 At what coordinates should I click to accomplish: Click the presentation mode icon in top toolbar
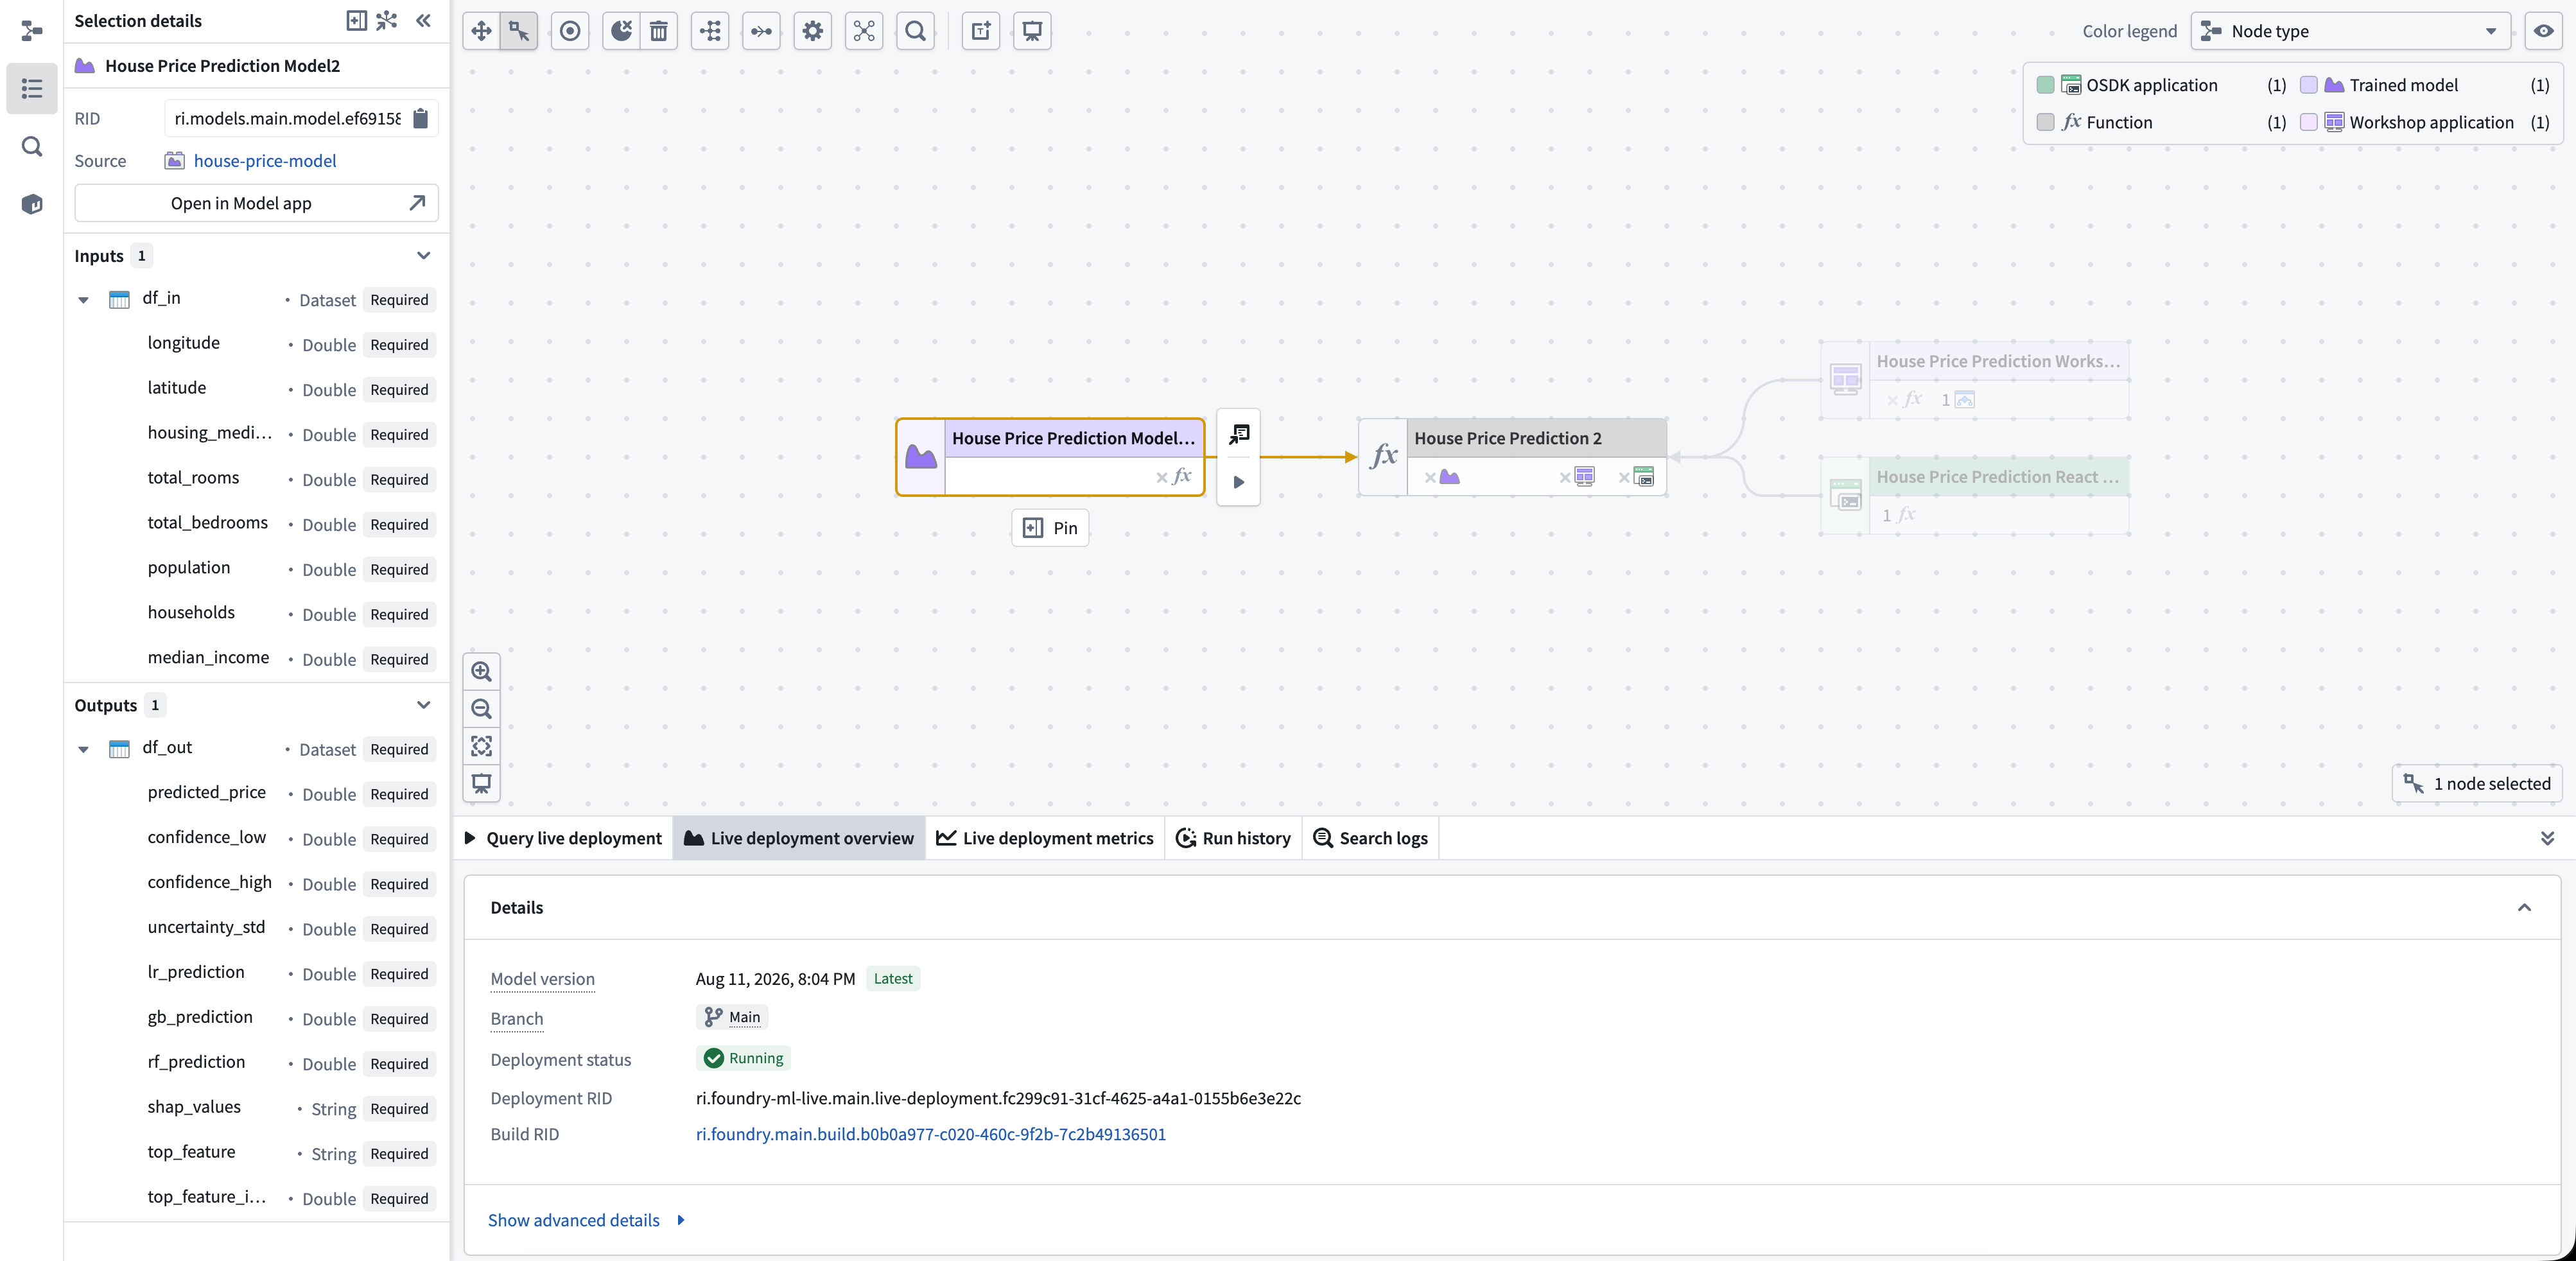click(x=1032, y=31)
